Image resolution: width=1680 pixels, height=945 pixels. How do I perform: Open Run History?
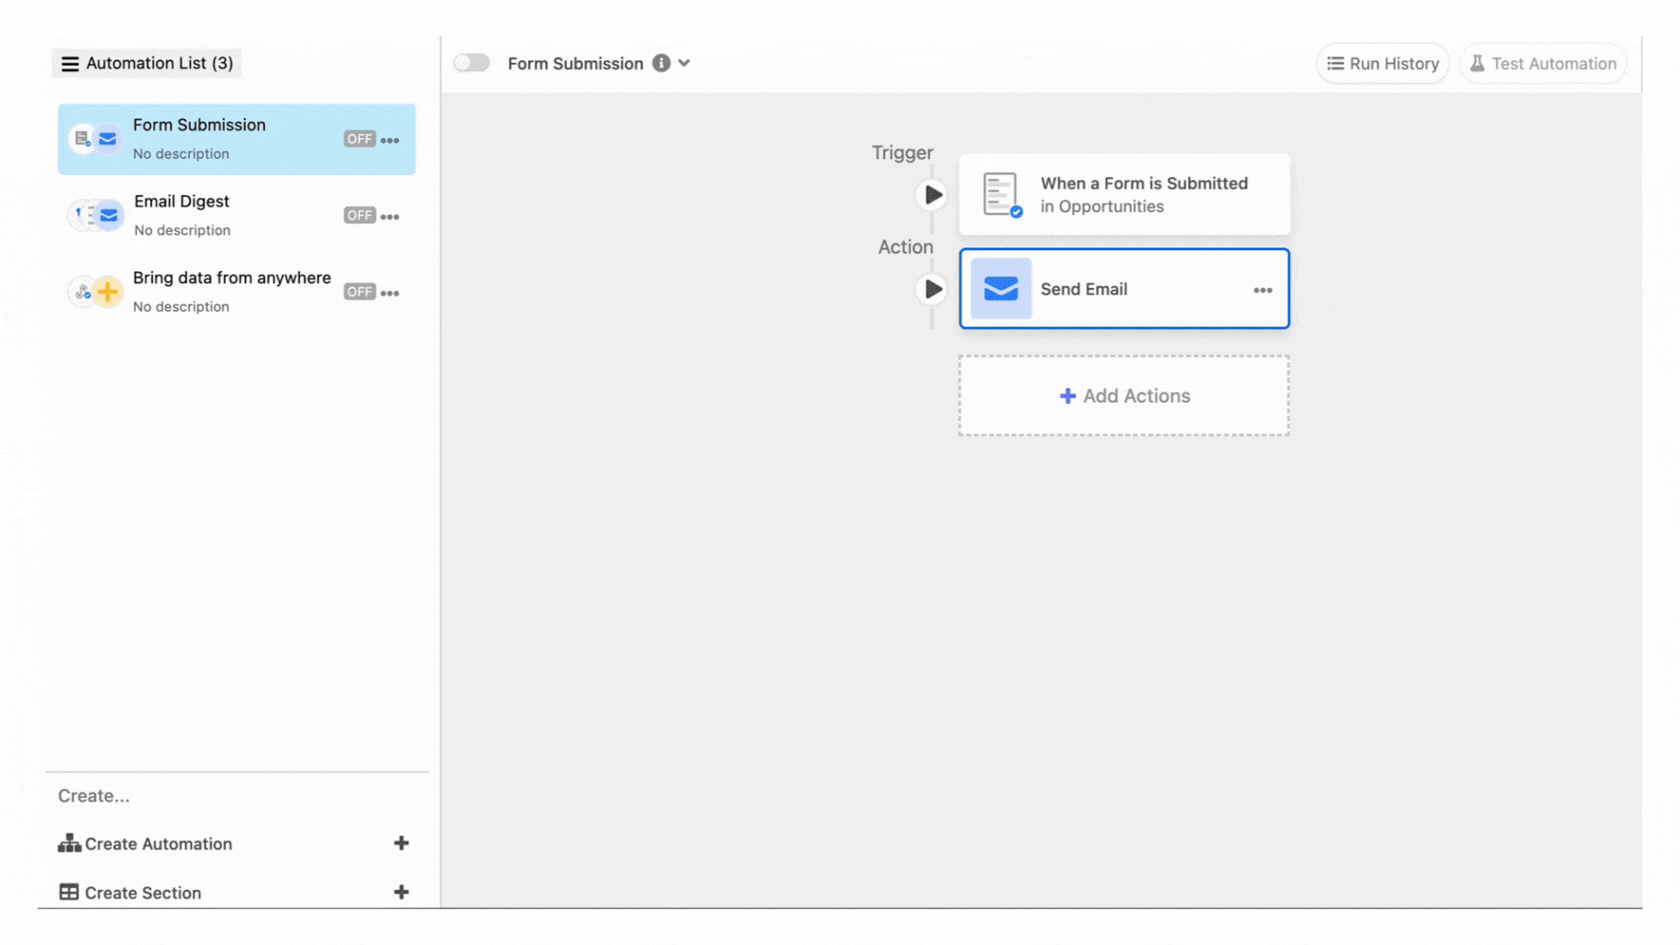coord(1382,64)
